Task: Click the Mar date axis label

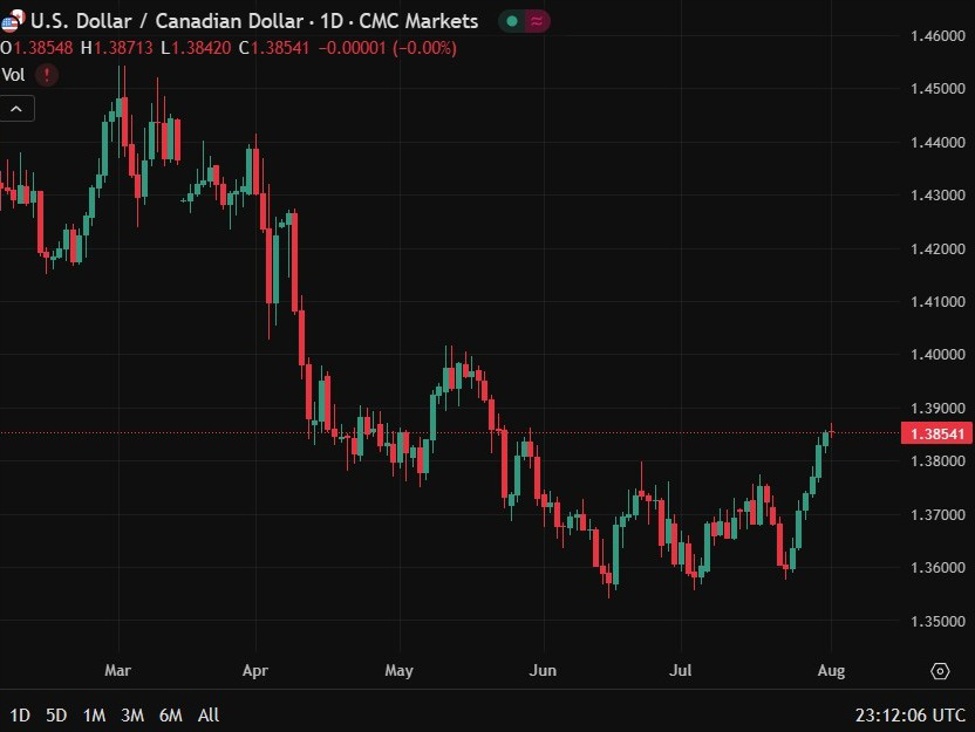Action: click(118, 670)
